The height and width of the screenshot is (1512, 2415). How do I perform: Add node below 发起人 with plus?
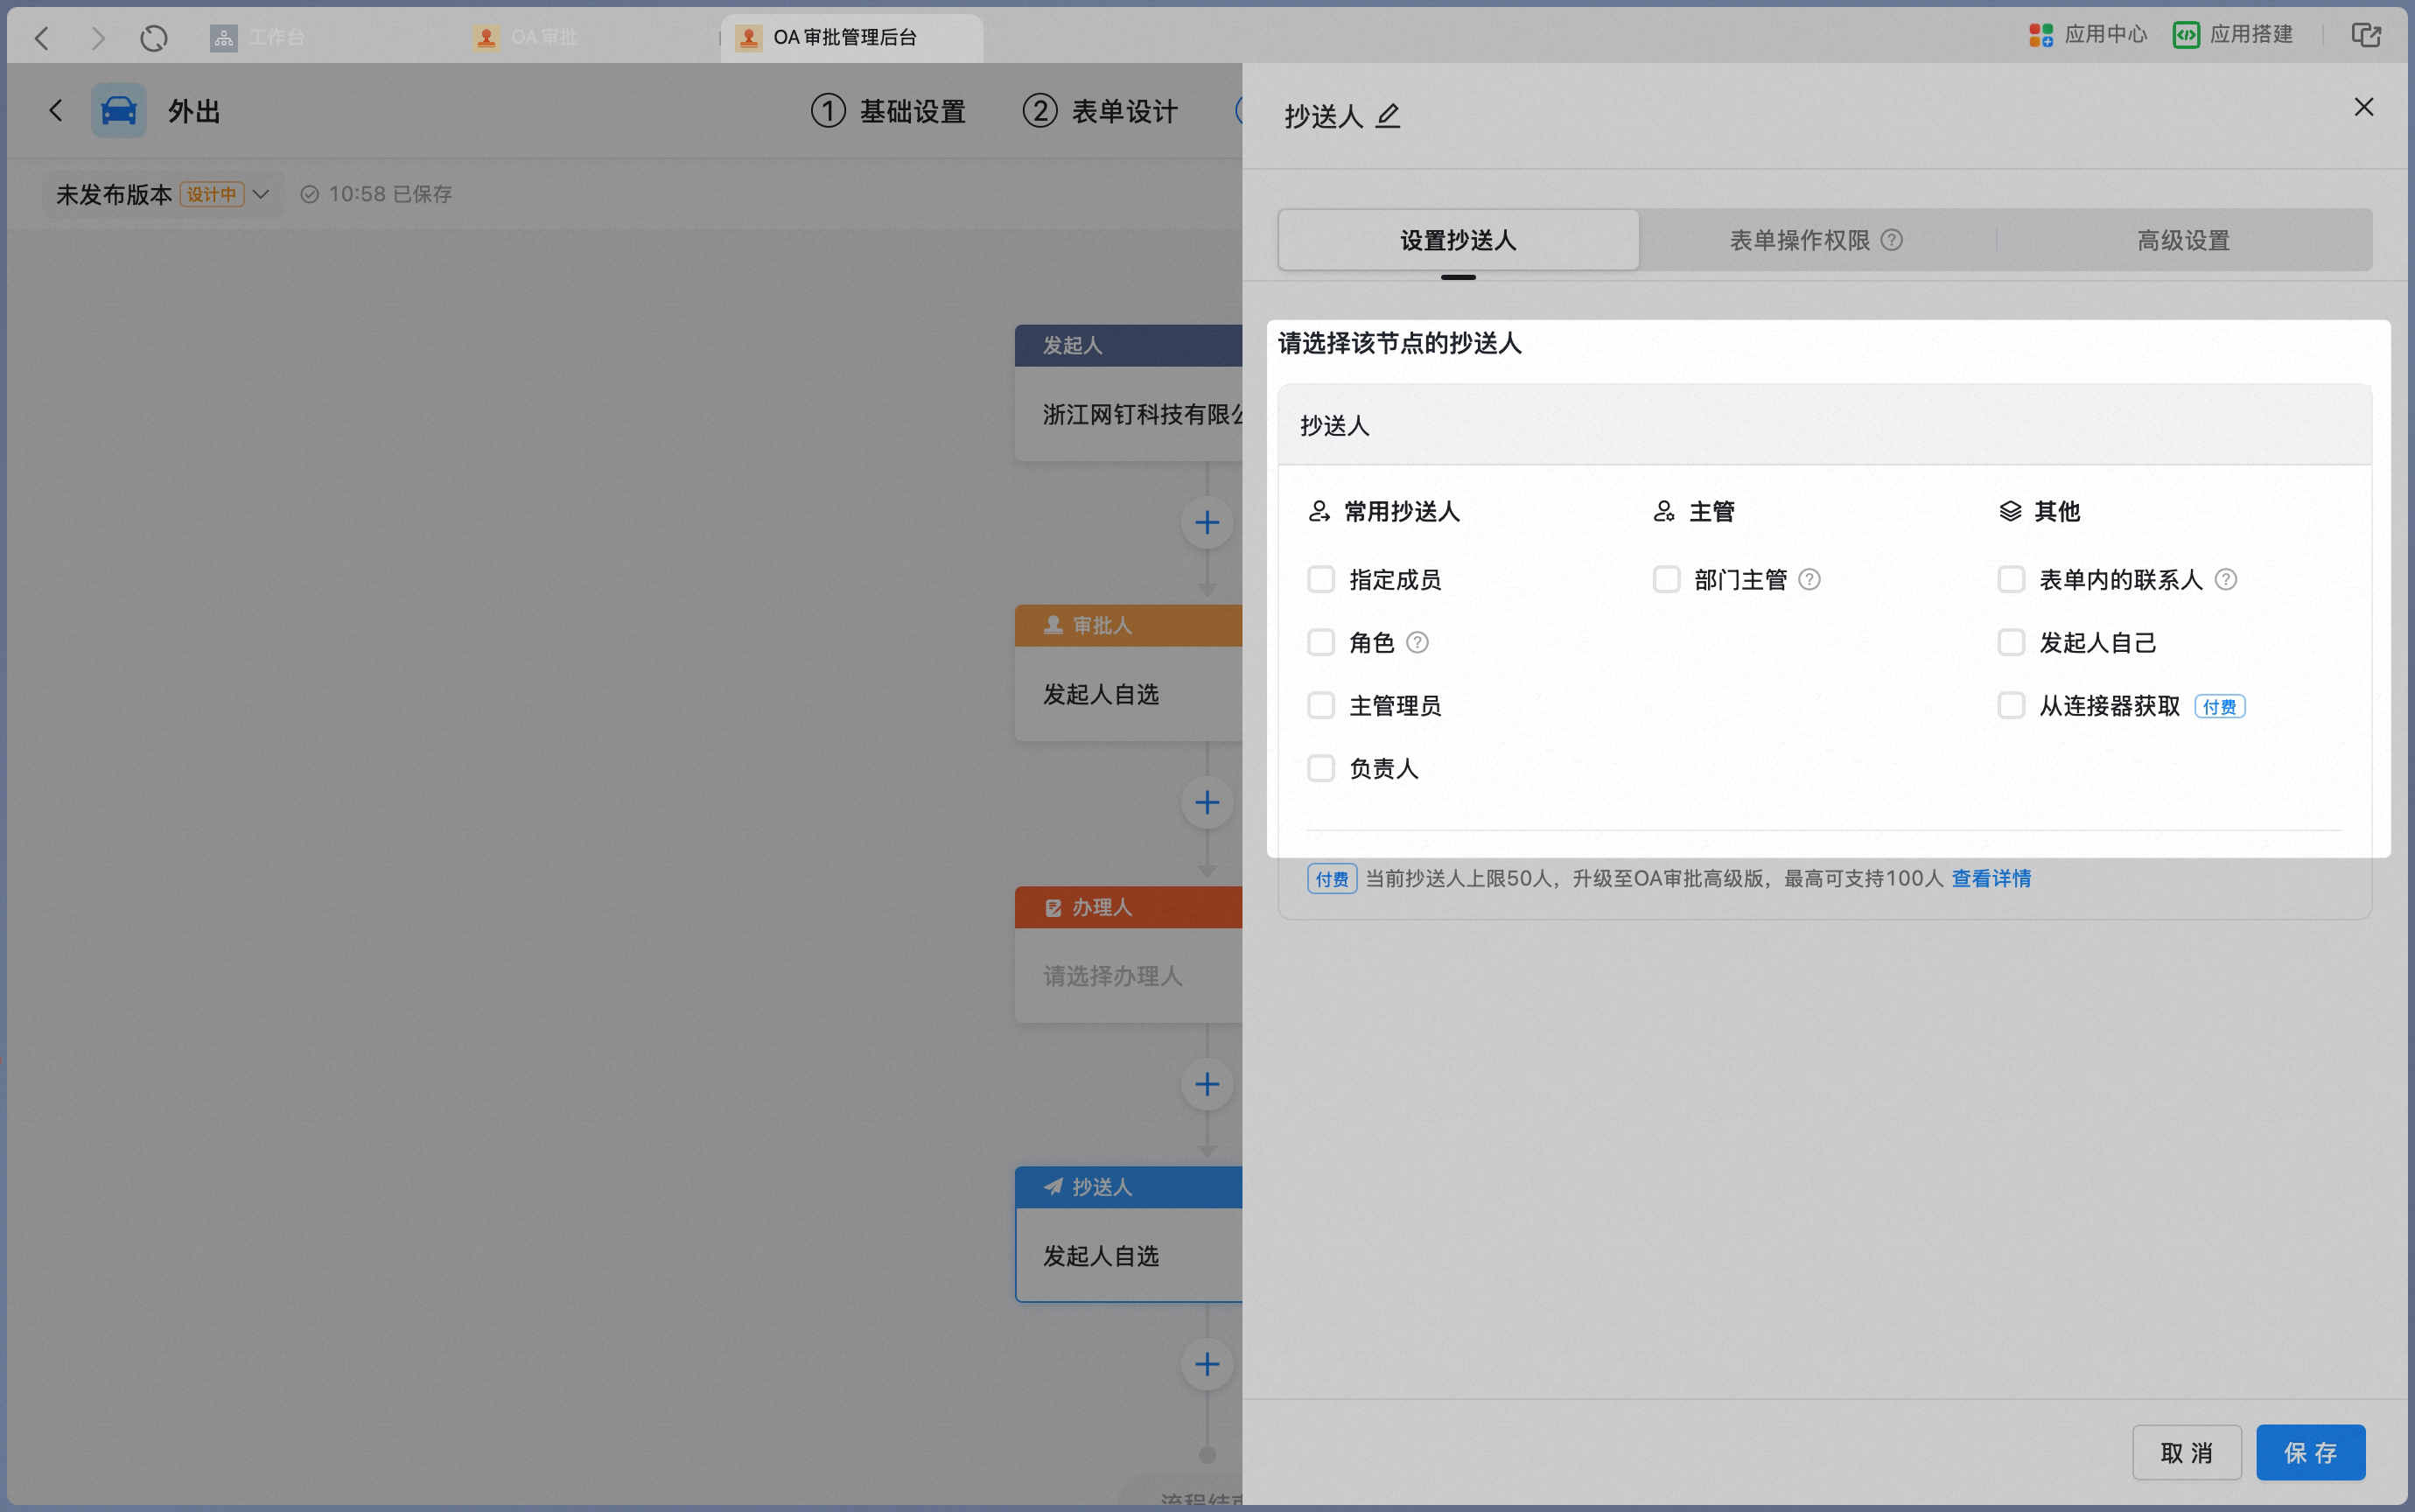click(x=1207, y=522)
